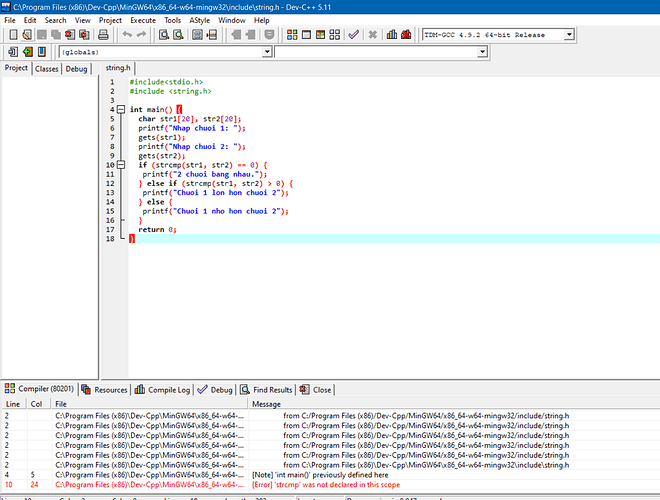Viewport: 660px width, 500px height.
Task: Collapse the main() fold marker at line 4
Action: (120, 109)
